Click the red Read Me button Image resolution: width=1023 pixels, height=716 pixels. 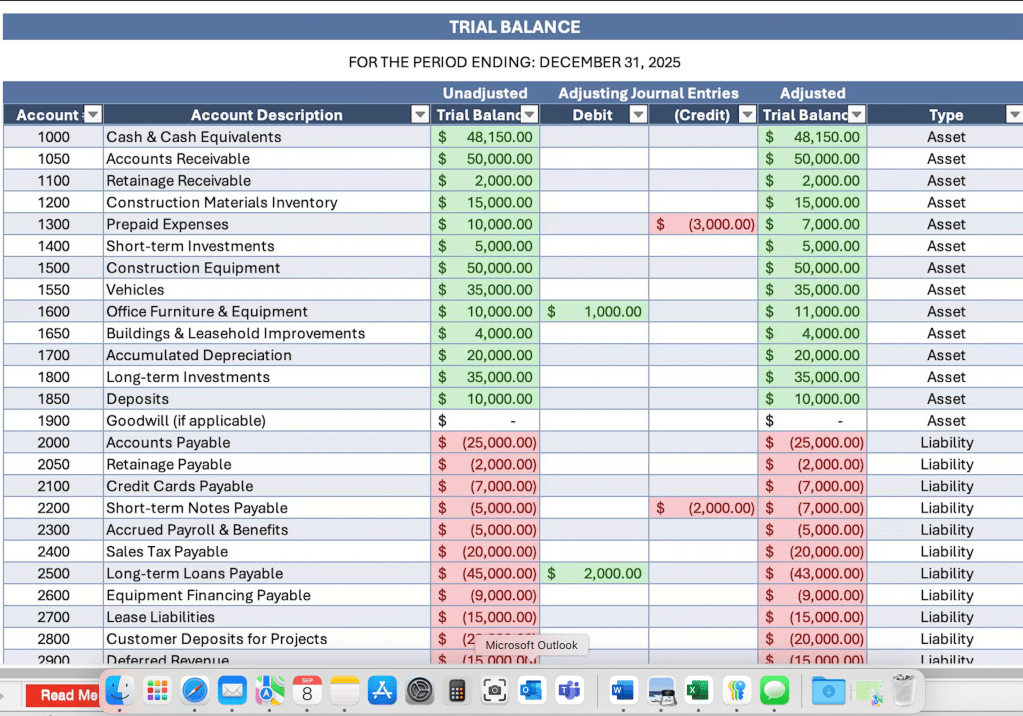click(x=62, y=695)
